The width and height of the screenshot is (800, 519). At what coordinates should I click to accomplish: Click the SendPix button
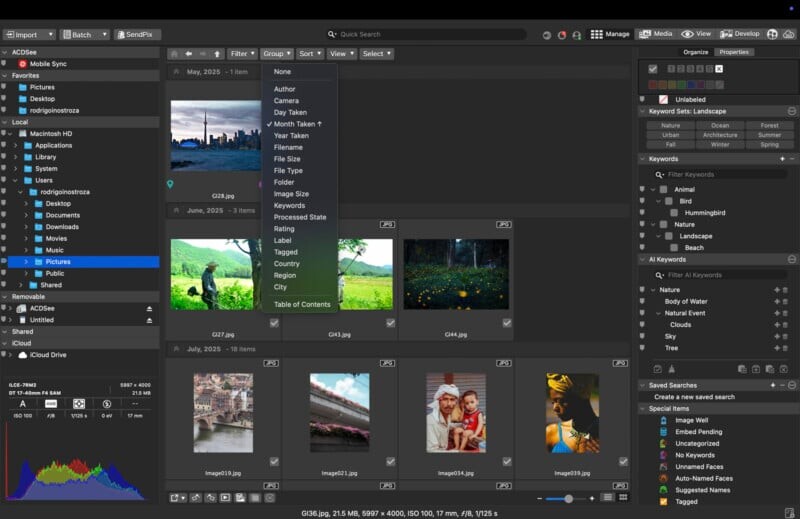pos(137,34)
